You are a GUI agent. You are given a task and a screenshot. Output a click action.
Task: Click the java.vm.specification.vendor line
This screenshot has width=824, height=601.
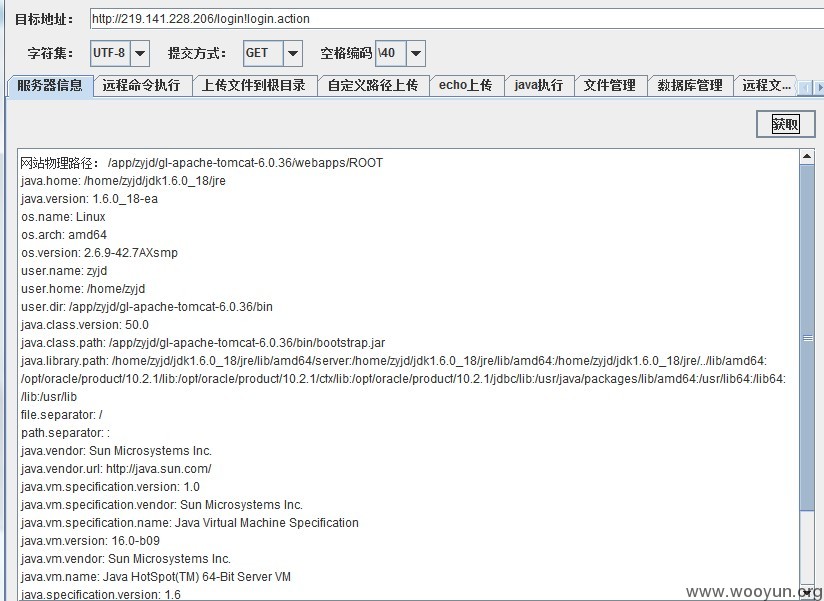pyautogui.click(x=162, y=504)
